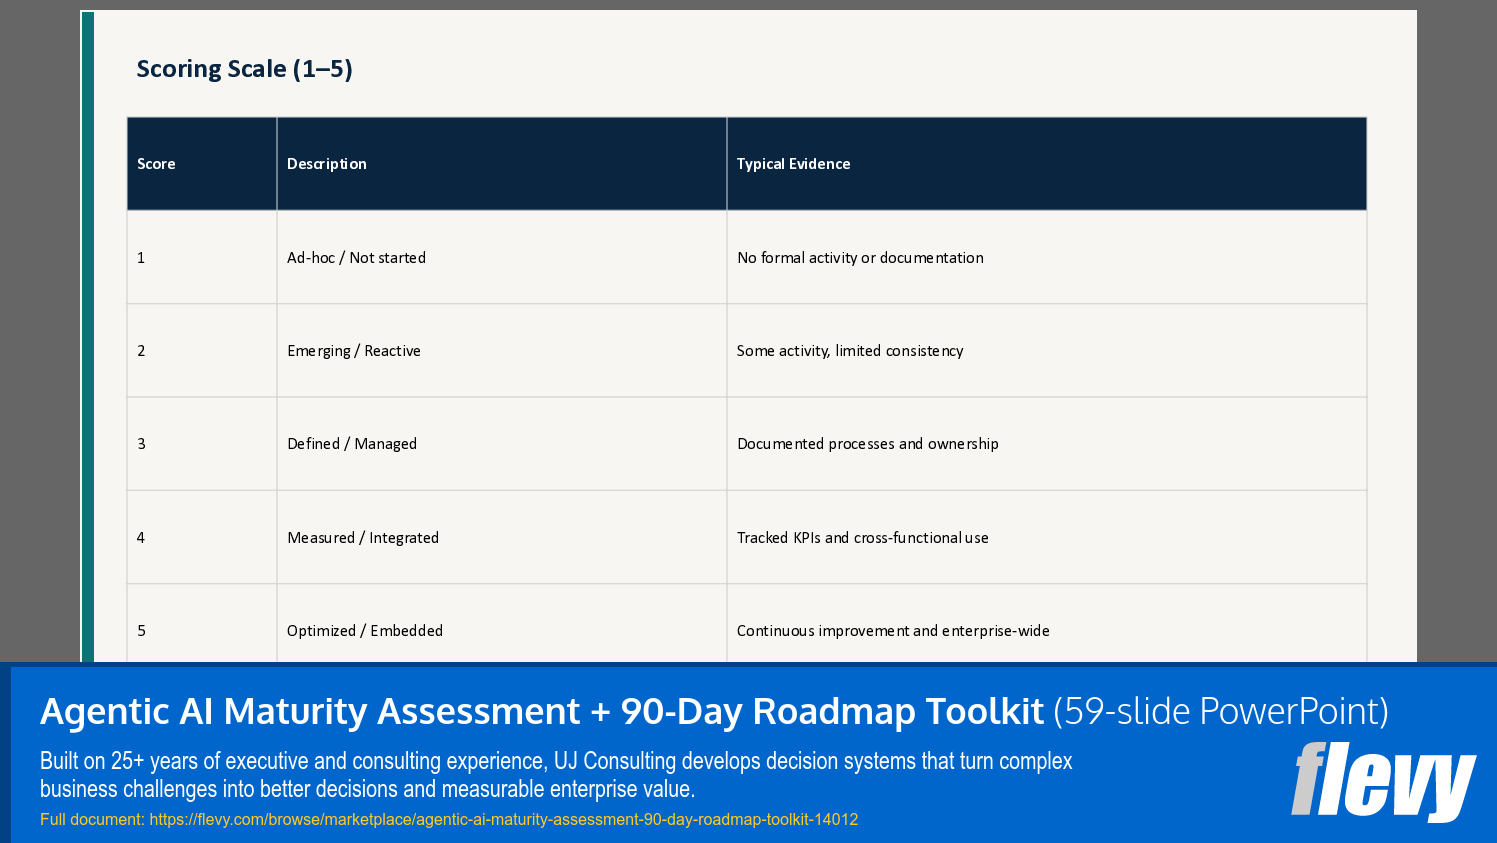This screenshot has height=843, width=1497.
Task: Click score cell '1' in the table
Action: click(202, 257)
